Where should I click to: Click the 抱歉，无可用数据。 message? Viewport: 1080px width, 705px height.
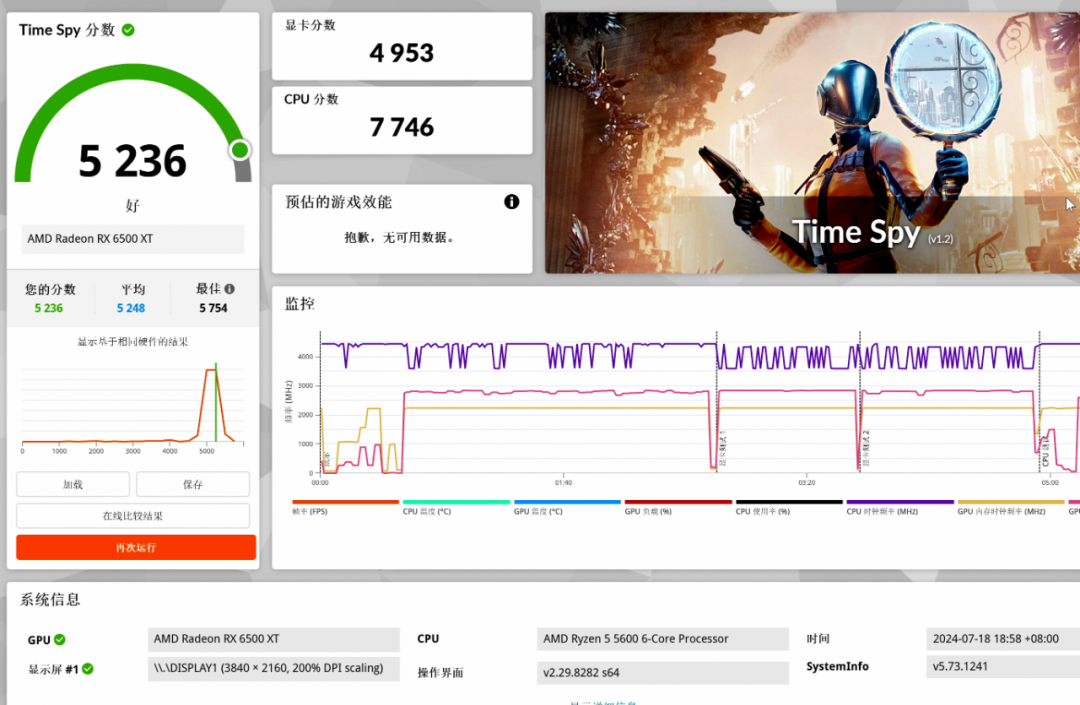coord(399,238)
